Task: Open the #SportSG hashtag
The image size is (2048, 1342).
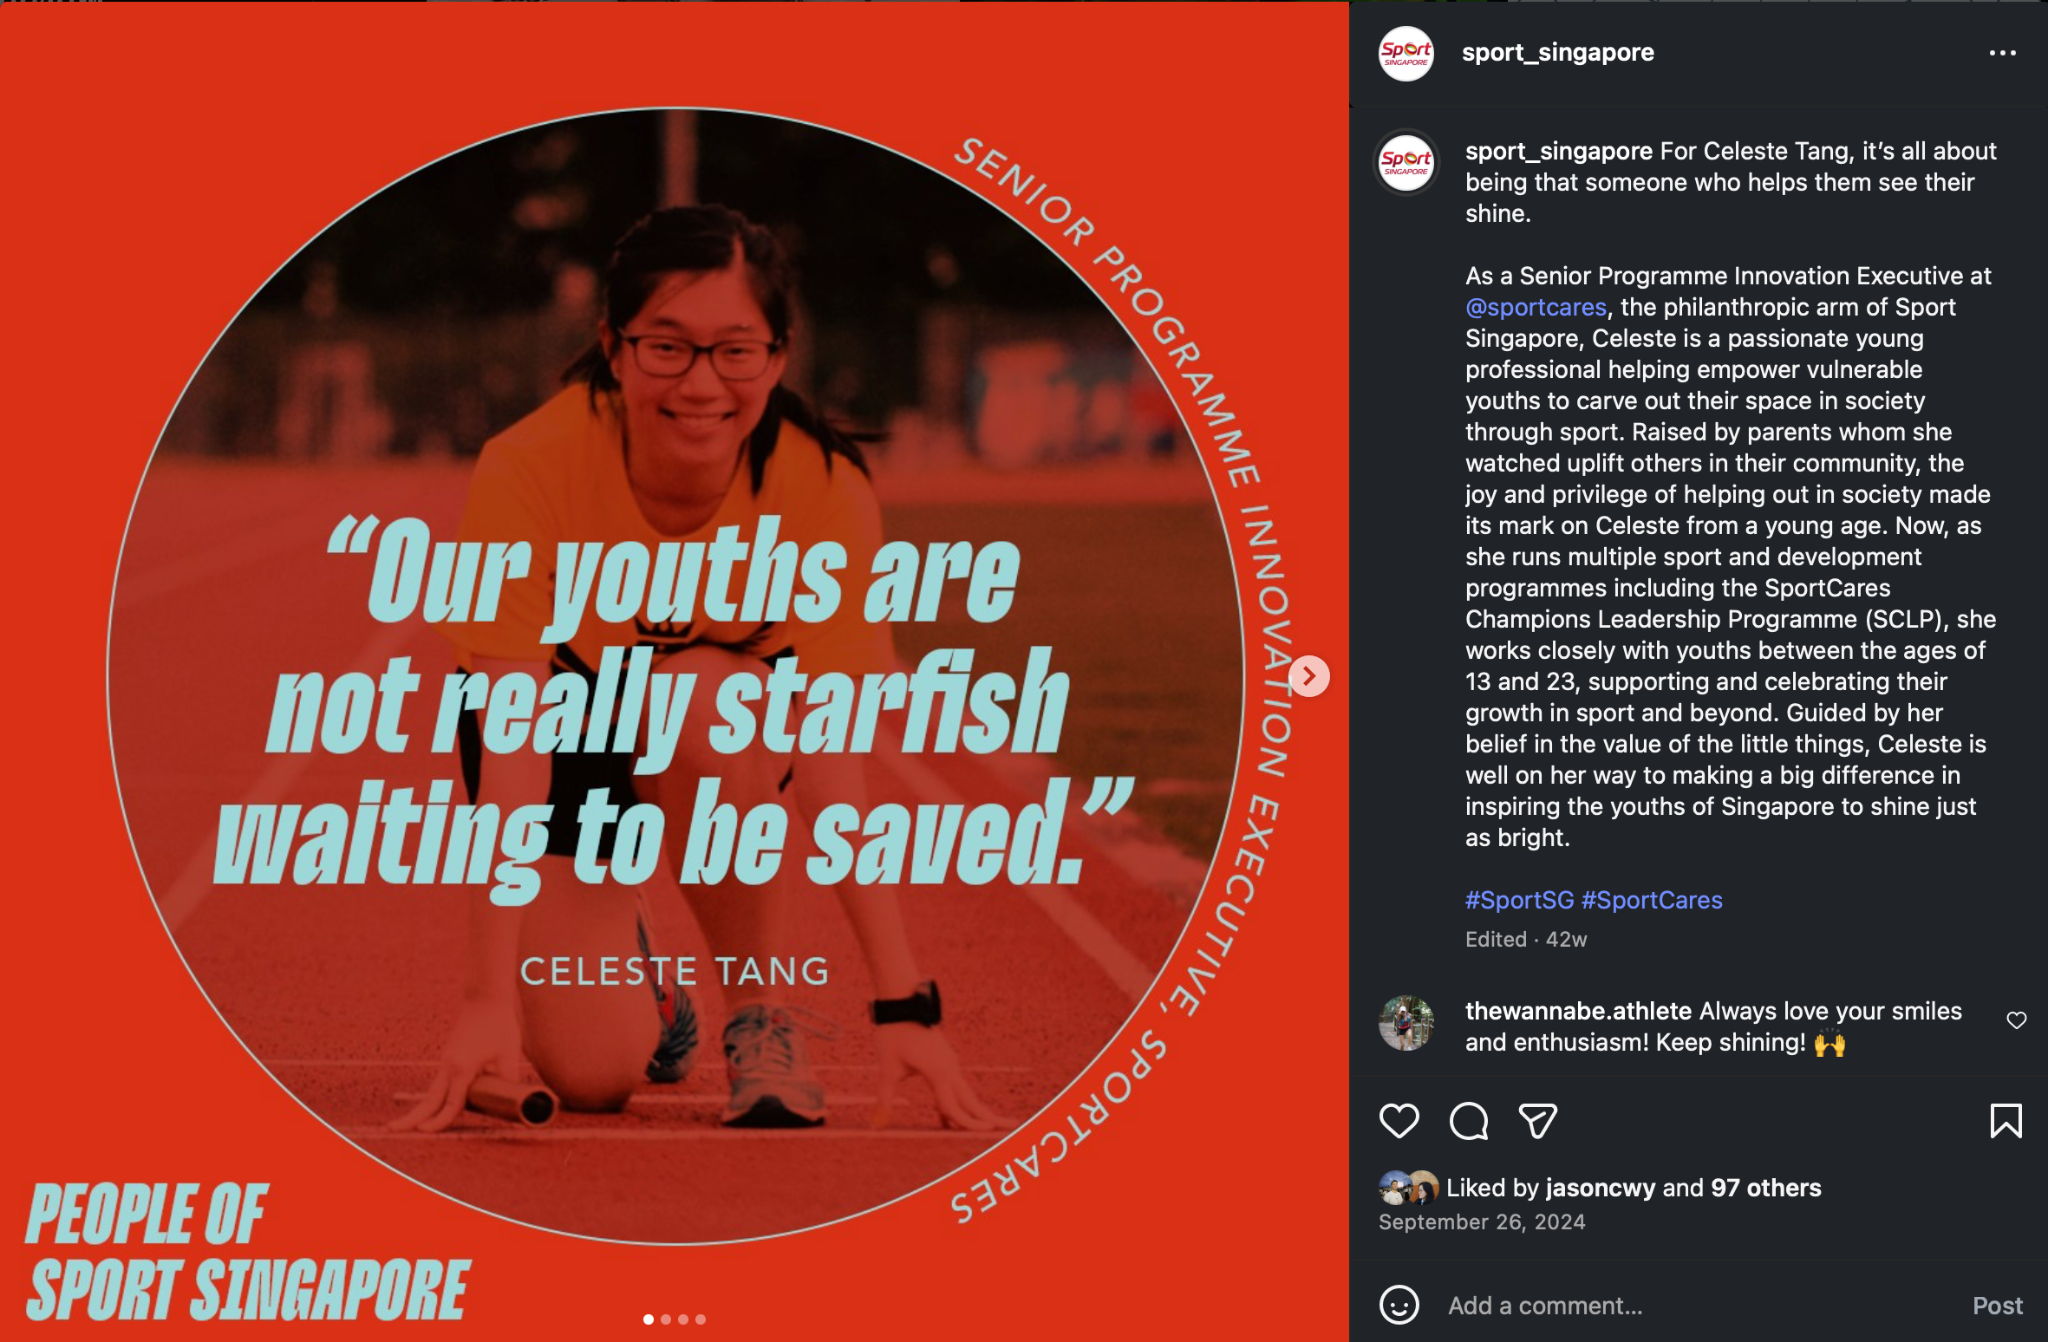Action: point(1519,900)
